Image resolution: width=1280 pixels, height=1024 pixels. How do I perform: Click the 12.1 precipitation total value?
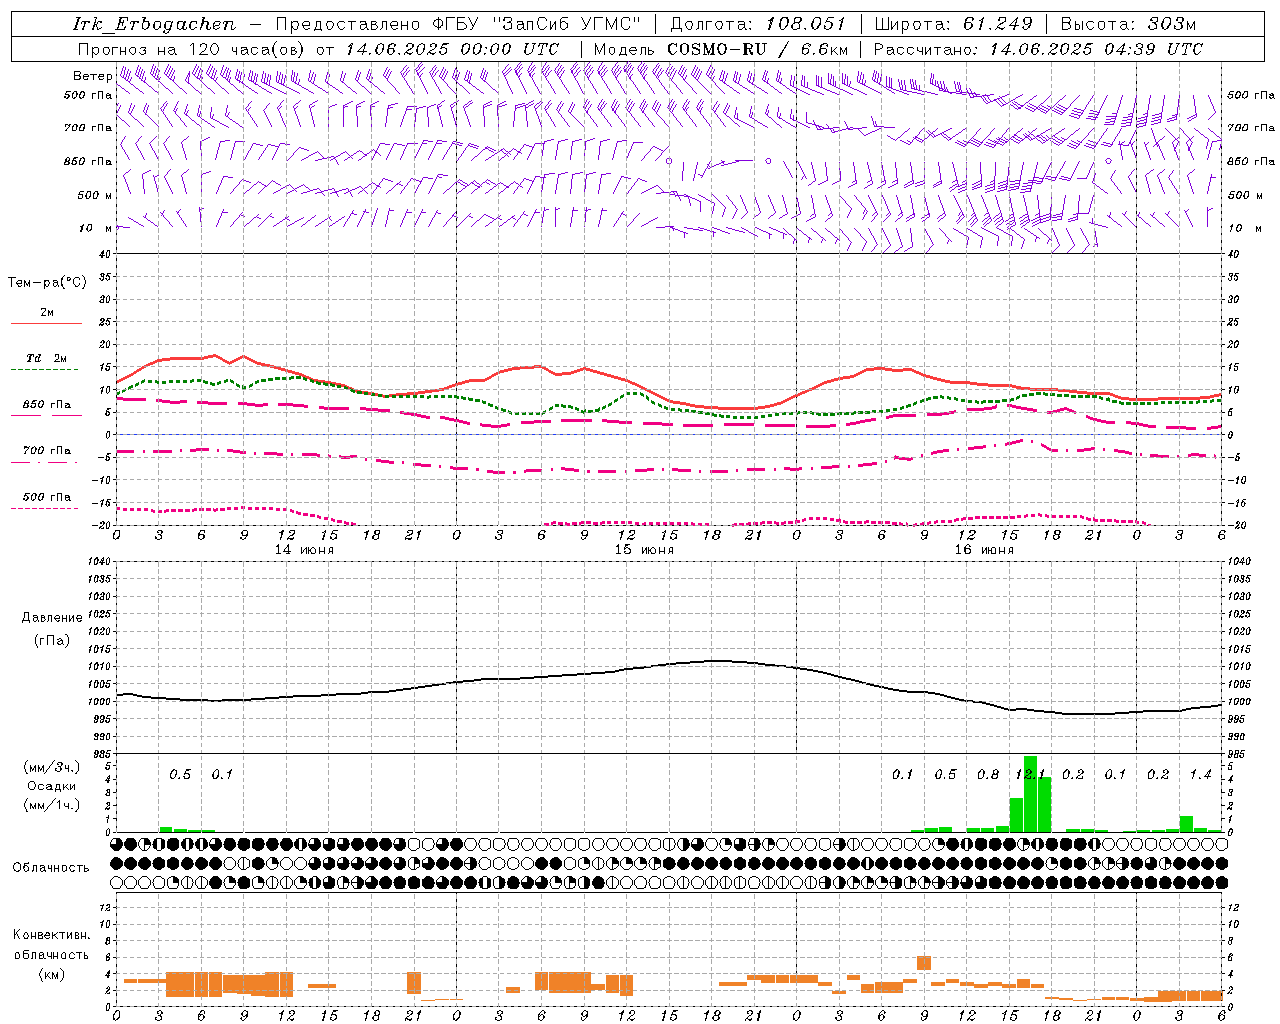[x=1030, y=775]
